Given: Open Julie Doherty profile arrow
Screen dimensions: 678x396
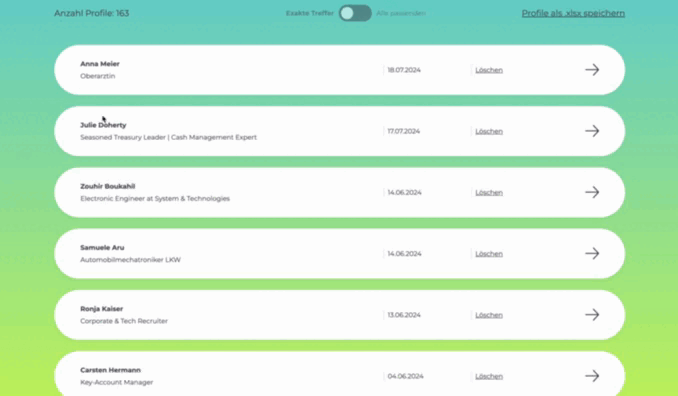Looking at the screenshot, I should pos(592,131).
